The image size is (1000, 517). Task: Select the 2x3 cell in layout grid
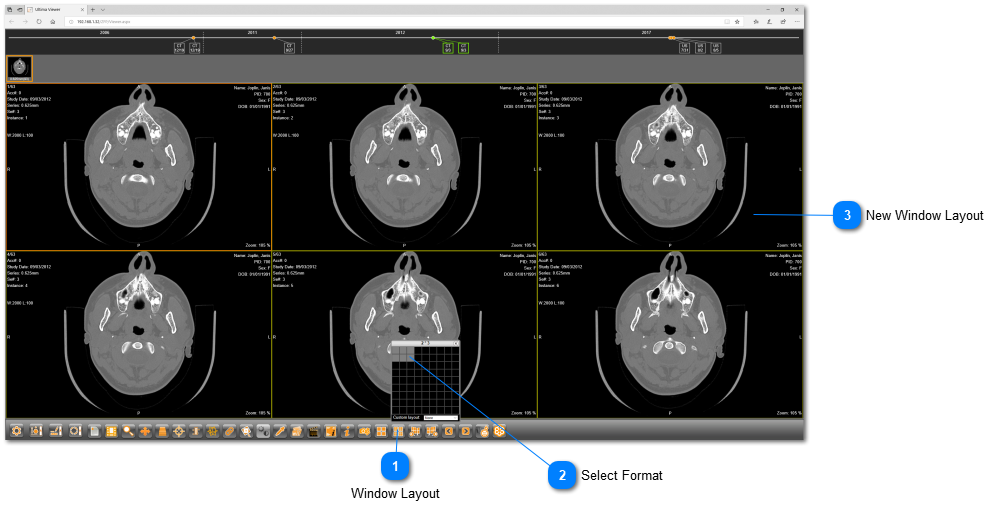tap(411, 359)
